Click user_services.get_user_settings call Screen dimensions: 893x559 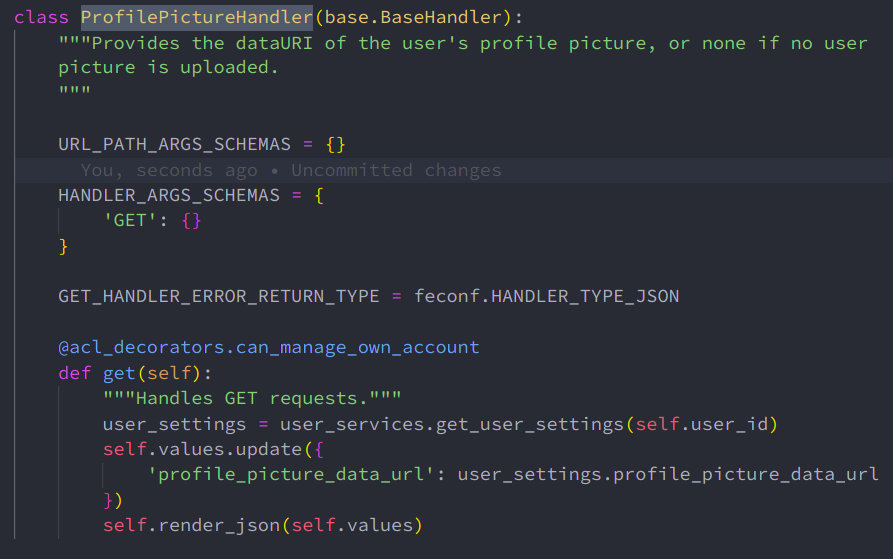[452, 424]
